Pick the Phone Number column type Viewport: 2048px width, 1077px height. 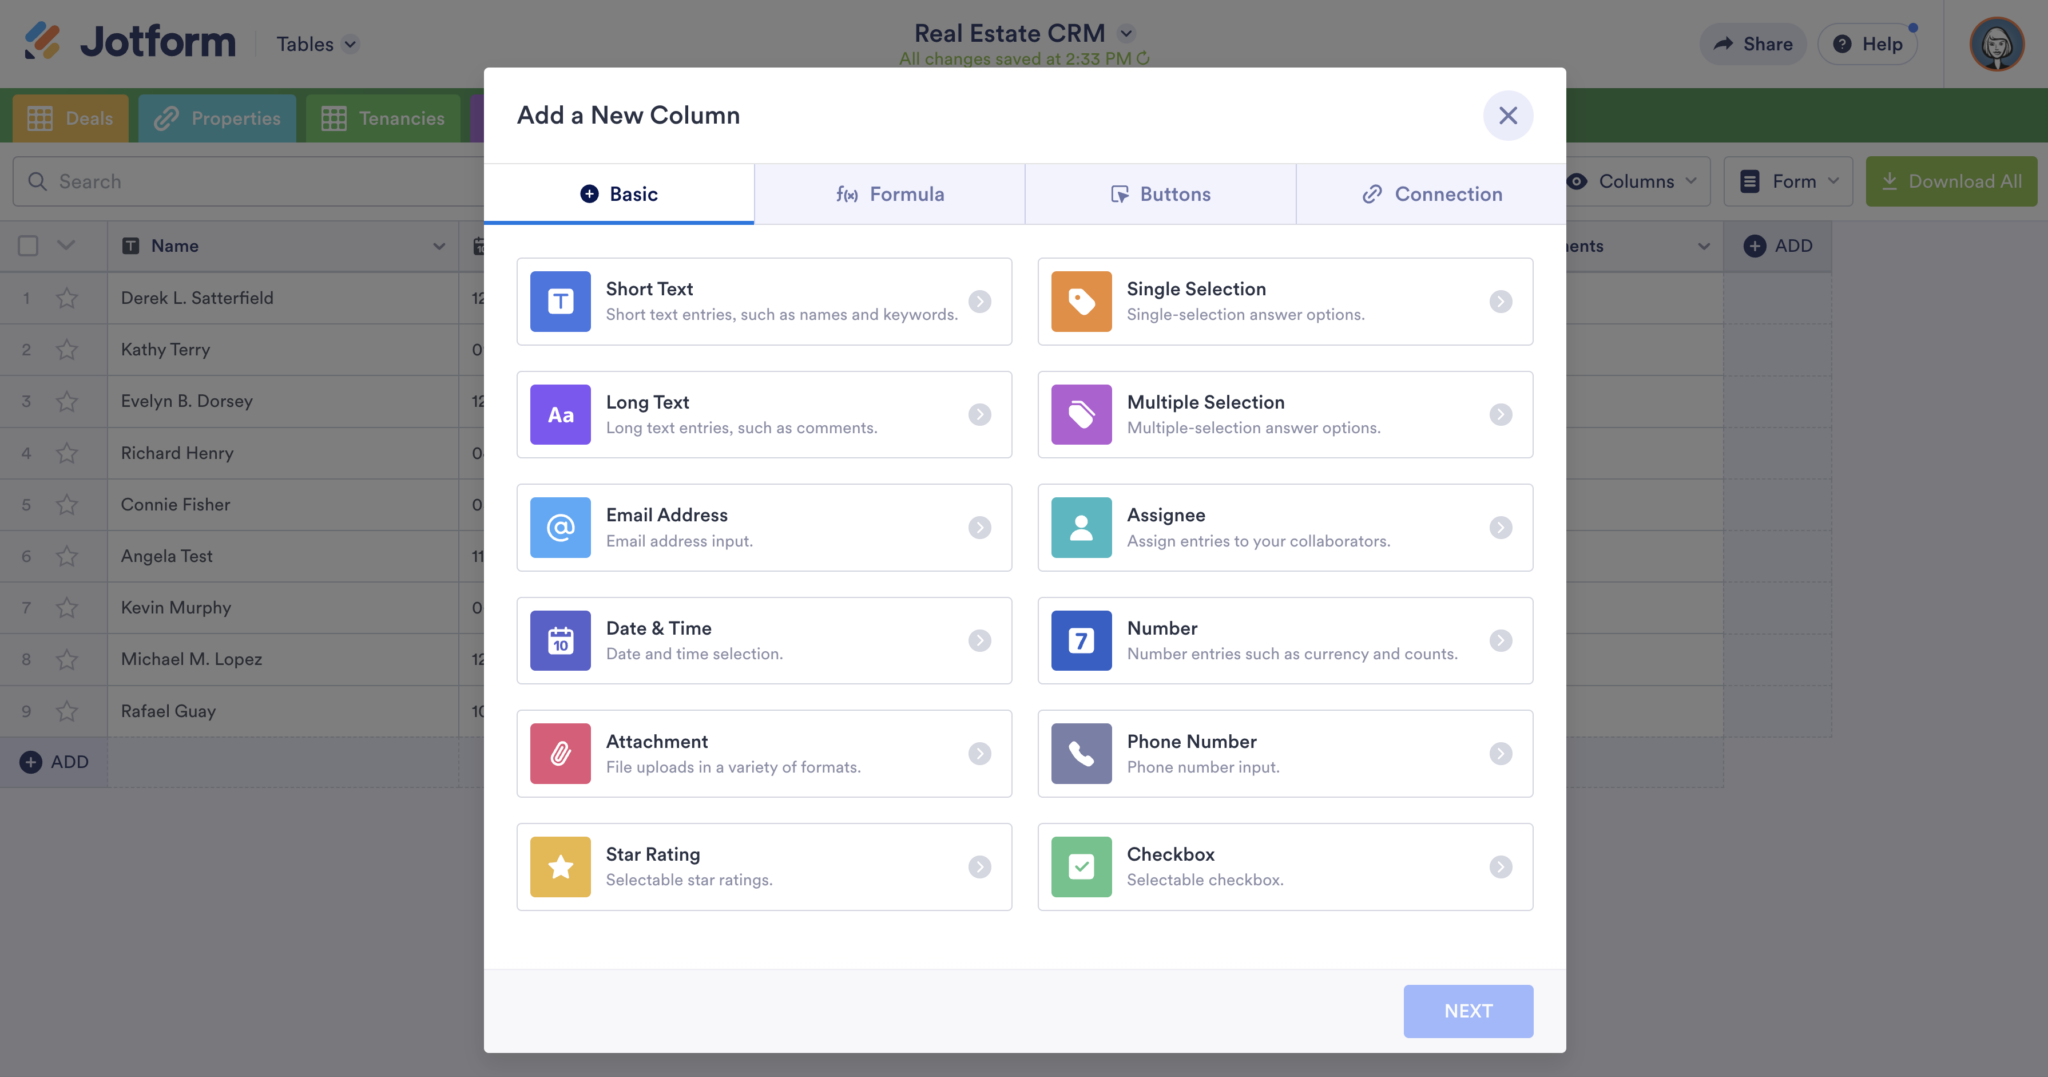point(1285,753)
